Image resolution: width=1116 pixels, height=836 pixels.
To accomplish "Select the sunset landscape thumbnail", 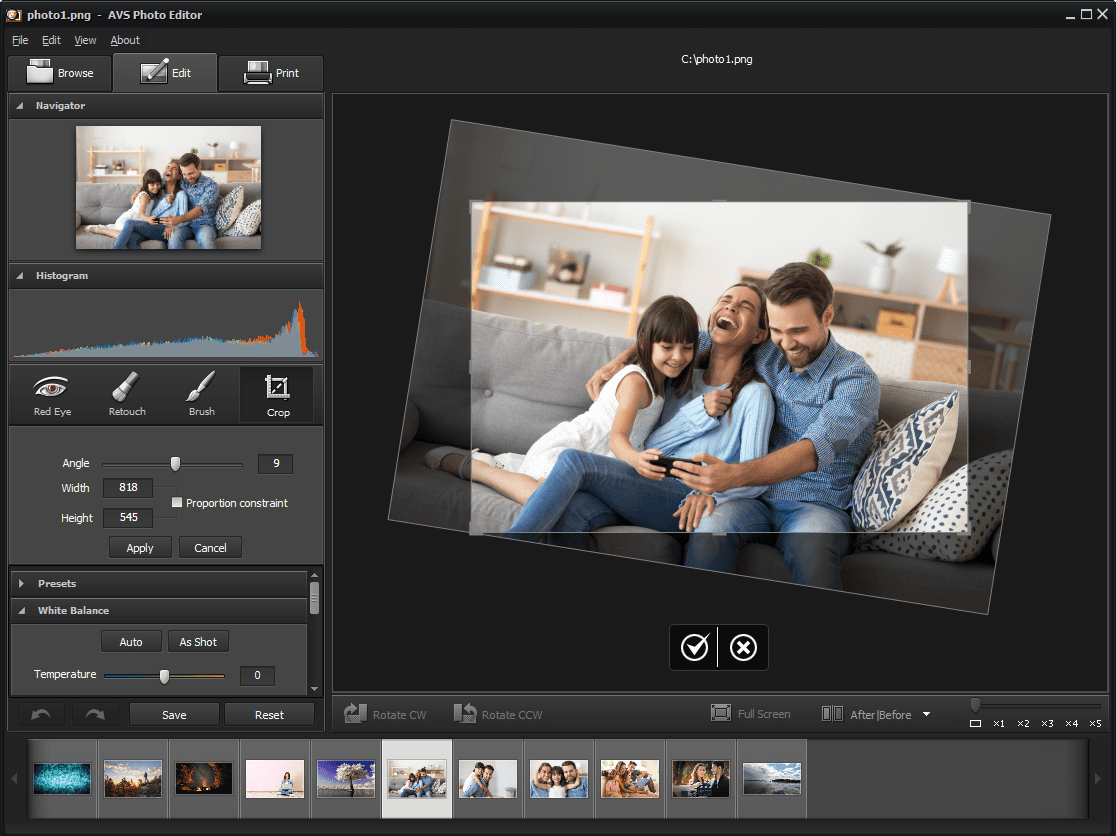I will click(133, 778).
